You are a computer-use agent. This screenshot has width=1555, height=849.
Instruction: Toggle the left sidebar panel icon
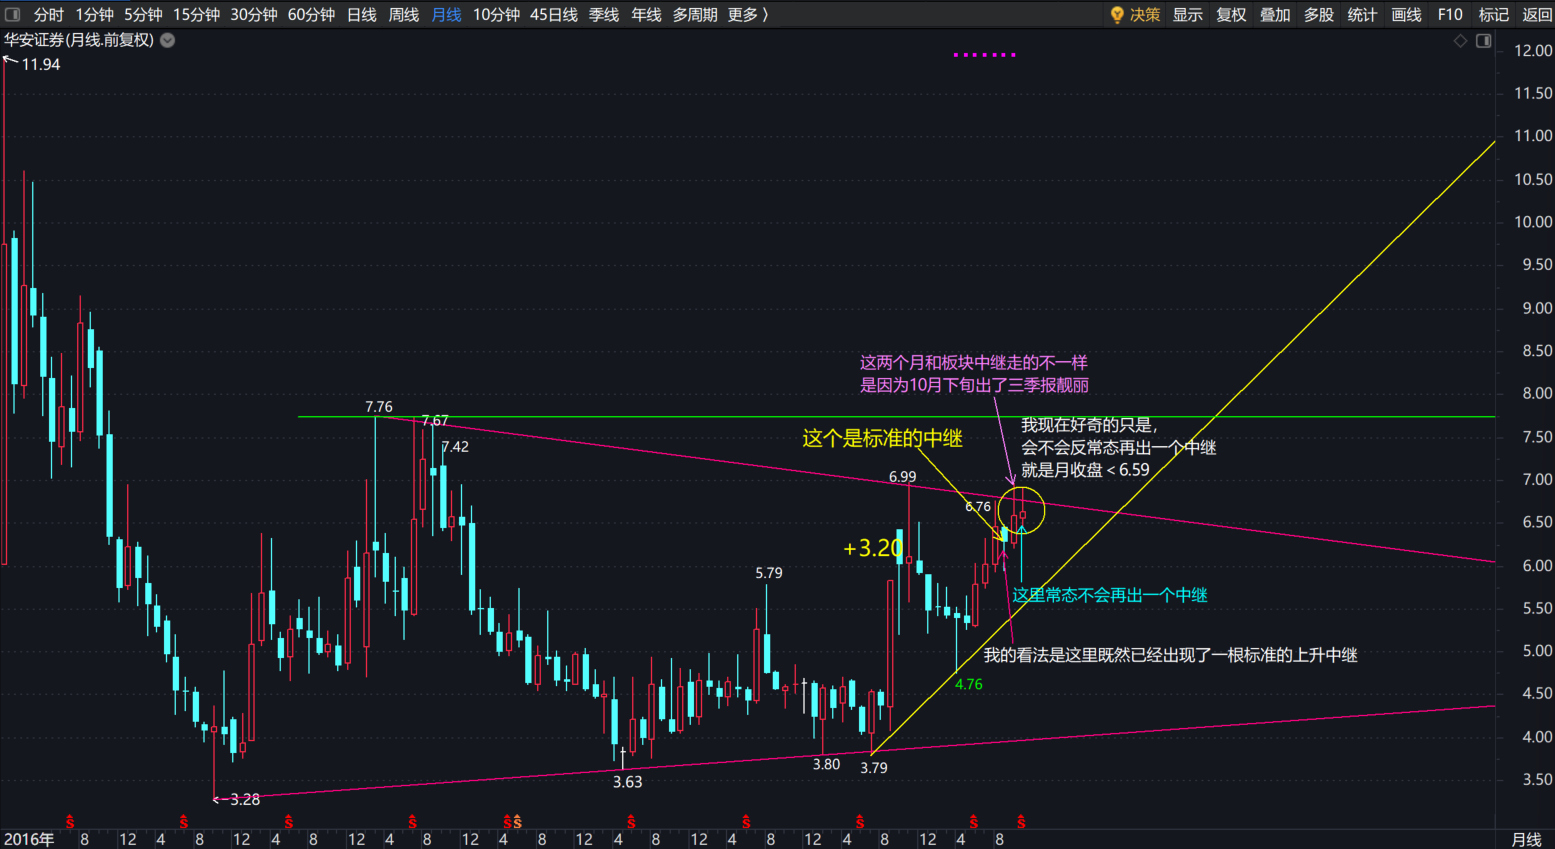click(x=12, y=14)
